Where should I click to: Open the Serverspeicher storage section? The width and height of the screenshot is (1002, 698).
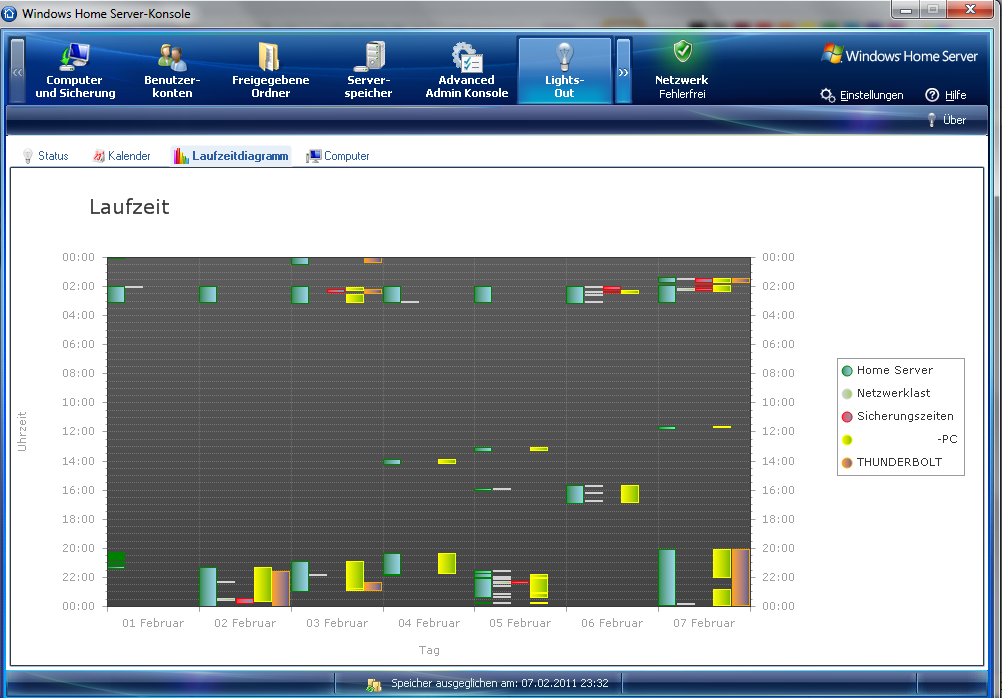[x=369, y=70]
